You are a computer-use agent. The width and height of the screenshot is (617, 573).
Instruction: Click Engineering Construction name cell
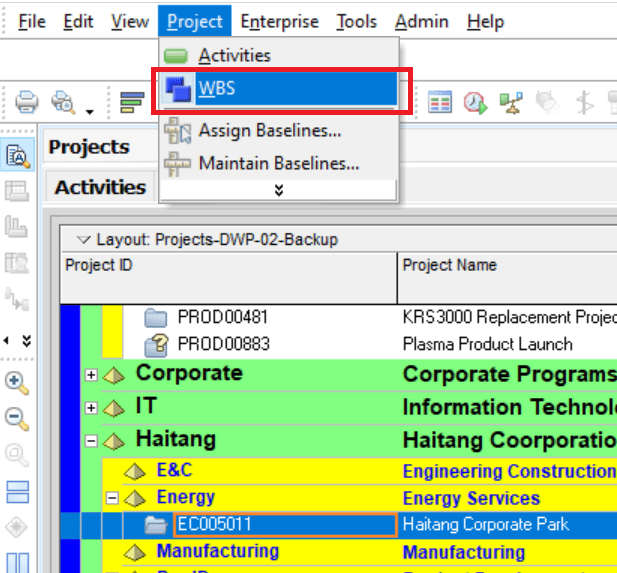[x=508, y=471]
